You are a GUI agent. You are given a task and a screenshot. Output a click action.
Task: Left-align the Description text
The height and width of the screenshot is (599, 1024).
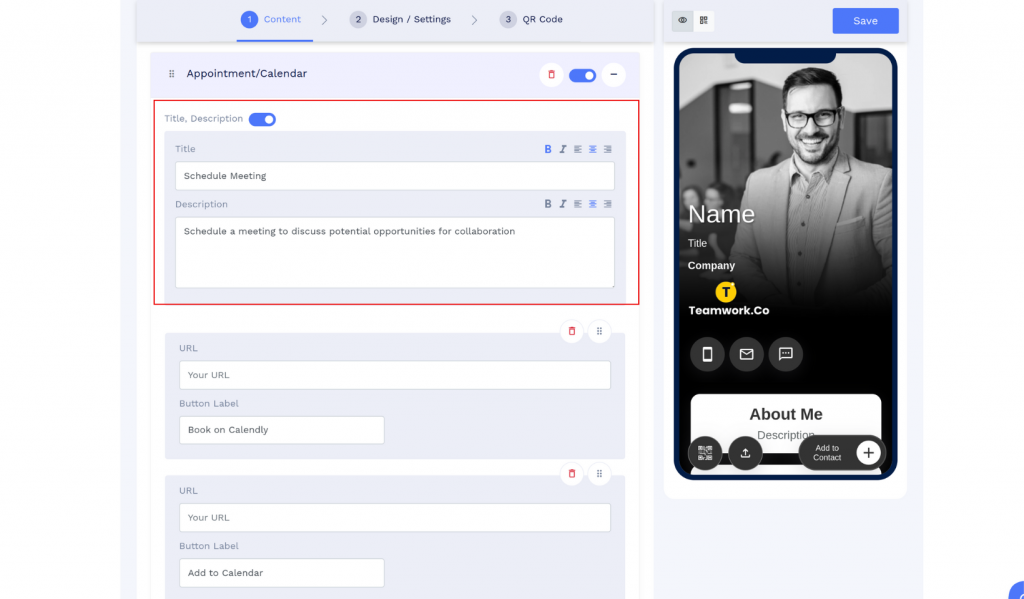[578, 204]
